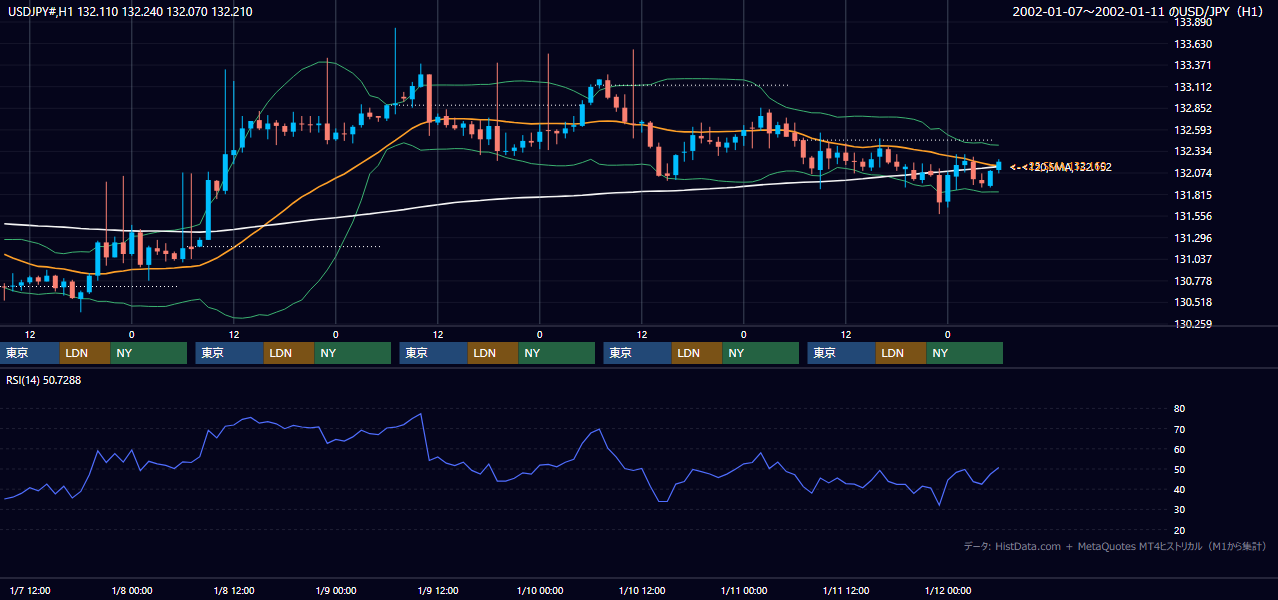Screen dimensions: 1278x600
Task: Click the RSI 80 level label
Action: (1179, 409)
